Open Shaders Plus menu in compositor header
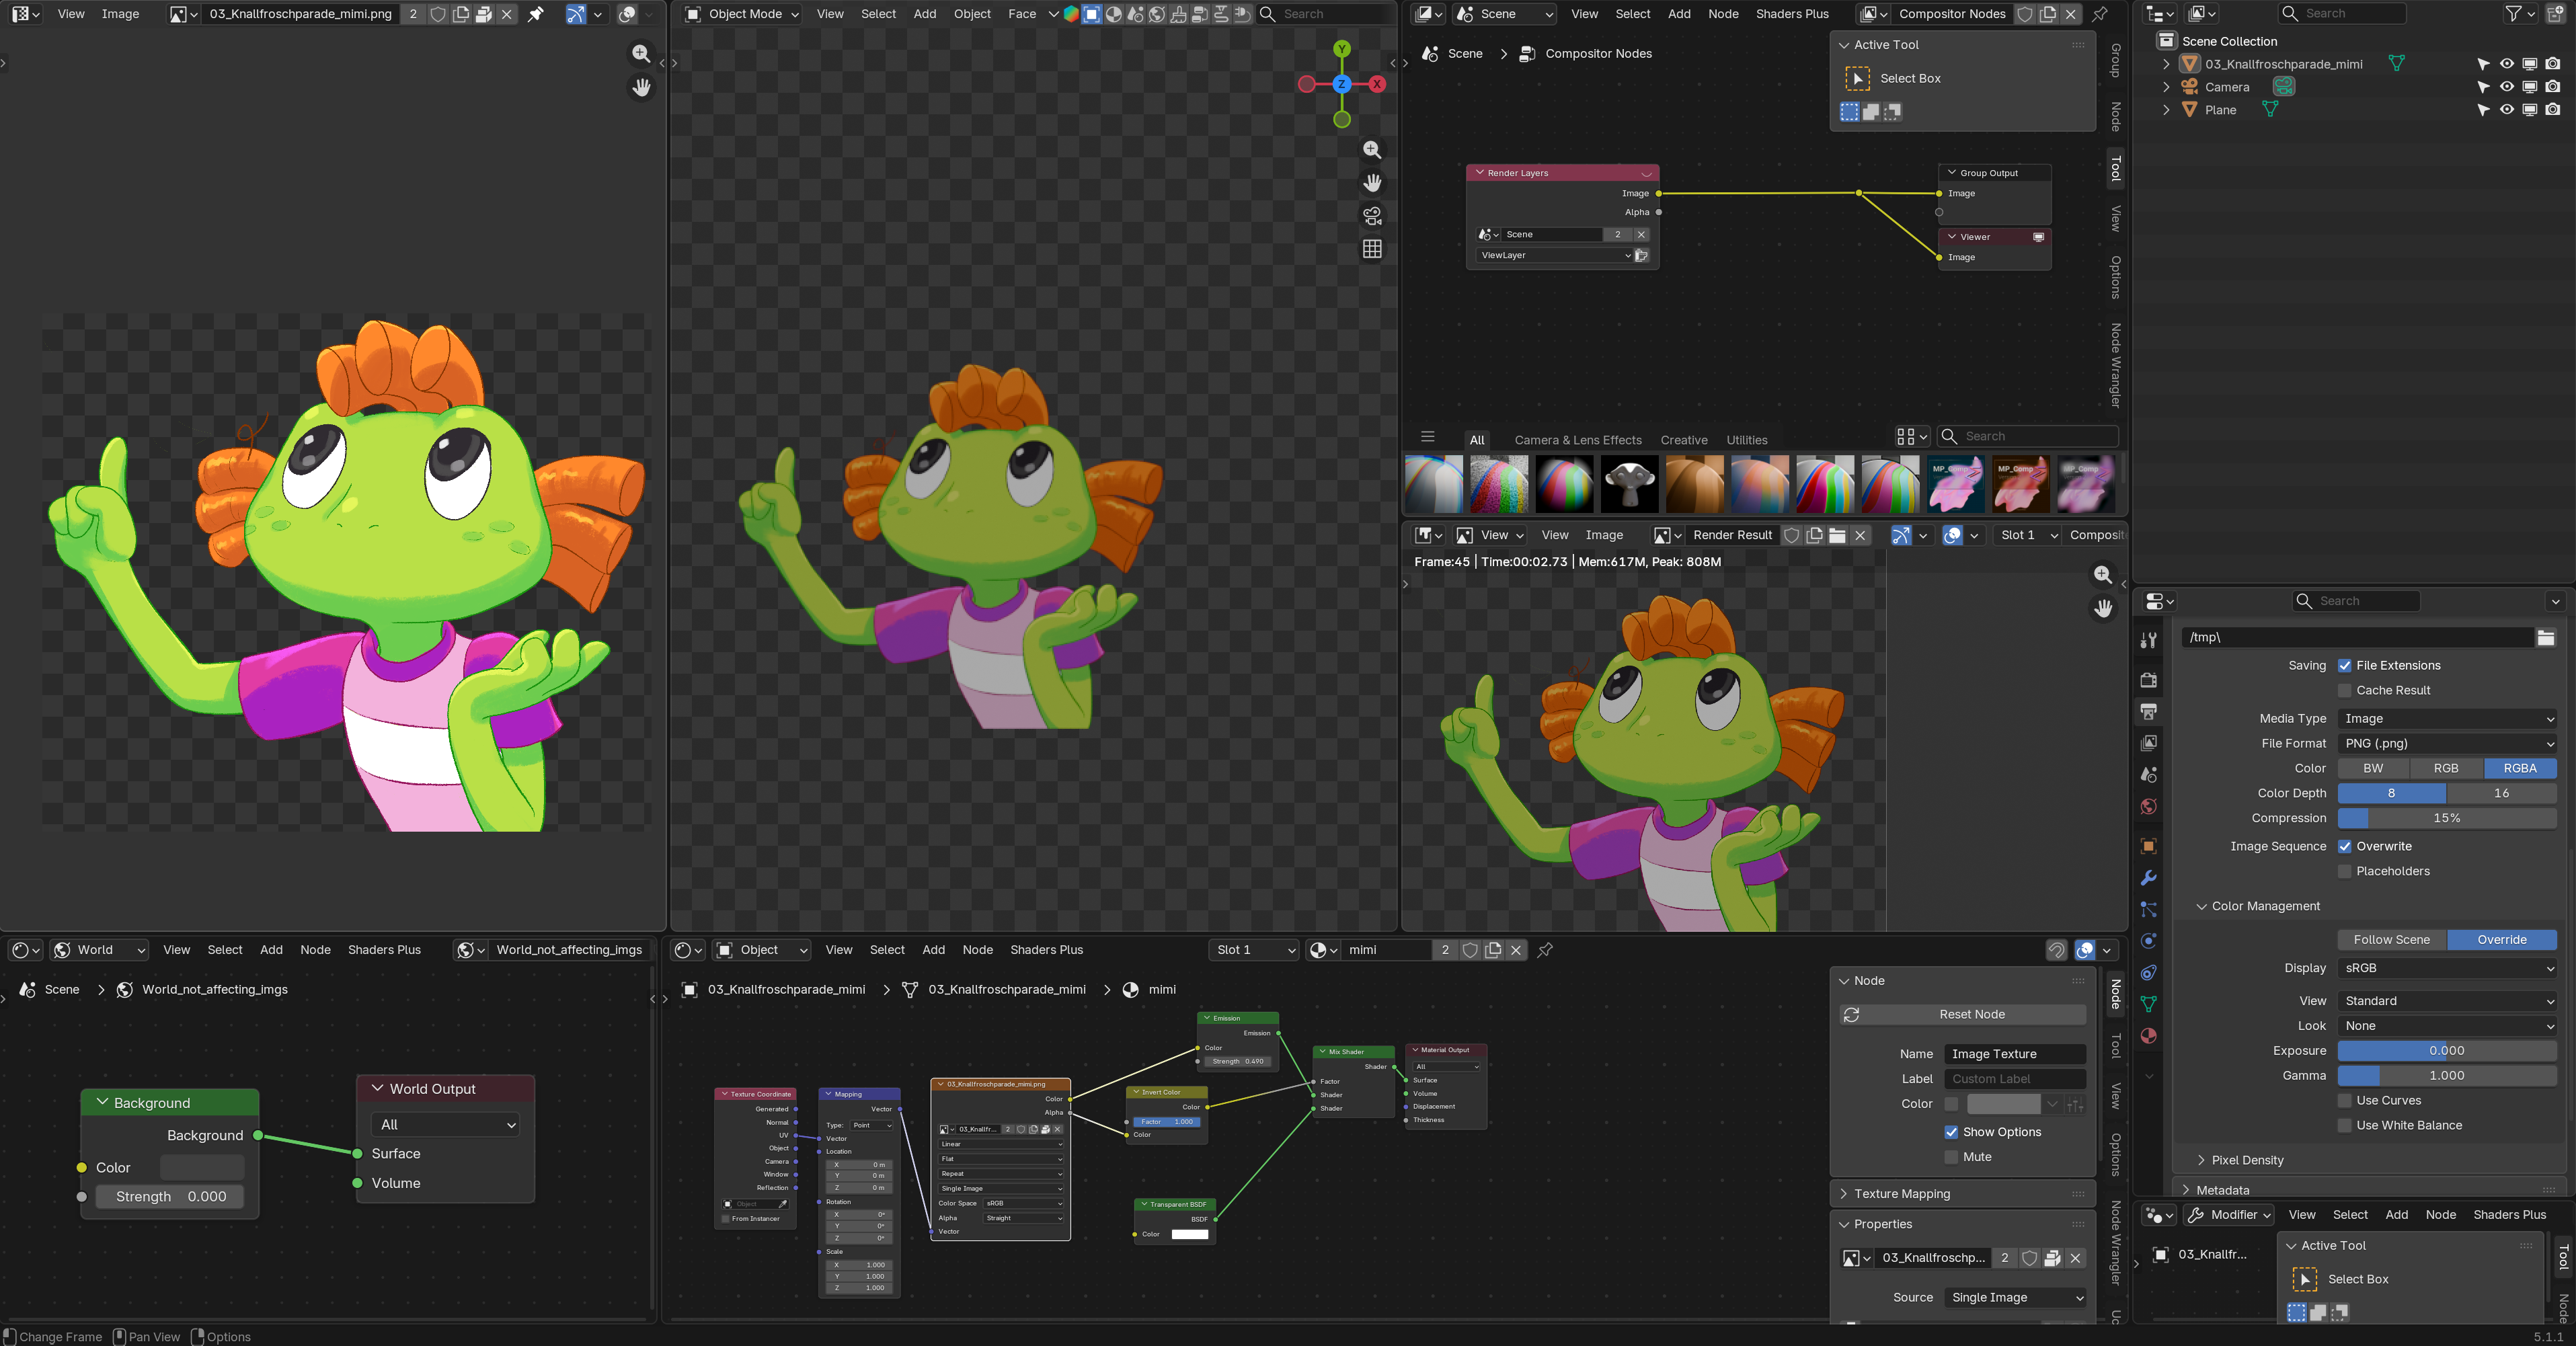 [1792, 14]
